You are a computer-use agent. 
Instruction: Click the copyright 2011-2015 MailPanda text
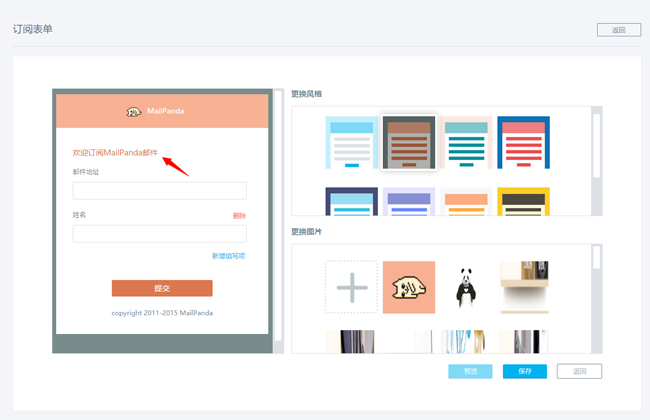(162, 313)
